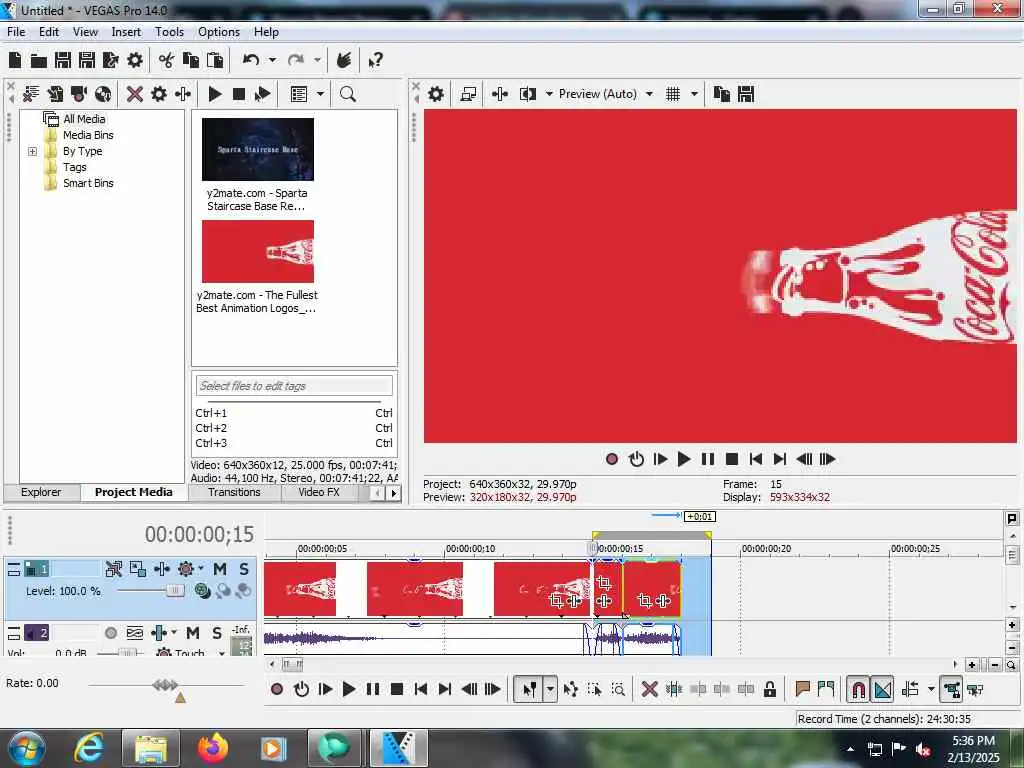This screenshot has height=768, width=1024.
Task: Open Undo history dropdown arrow
Action: [x=272, y=61]
